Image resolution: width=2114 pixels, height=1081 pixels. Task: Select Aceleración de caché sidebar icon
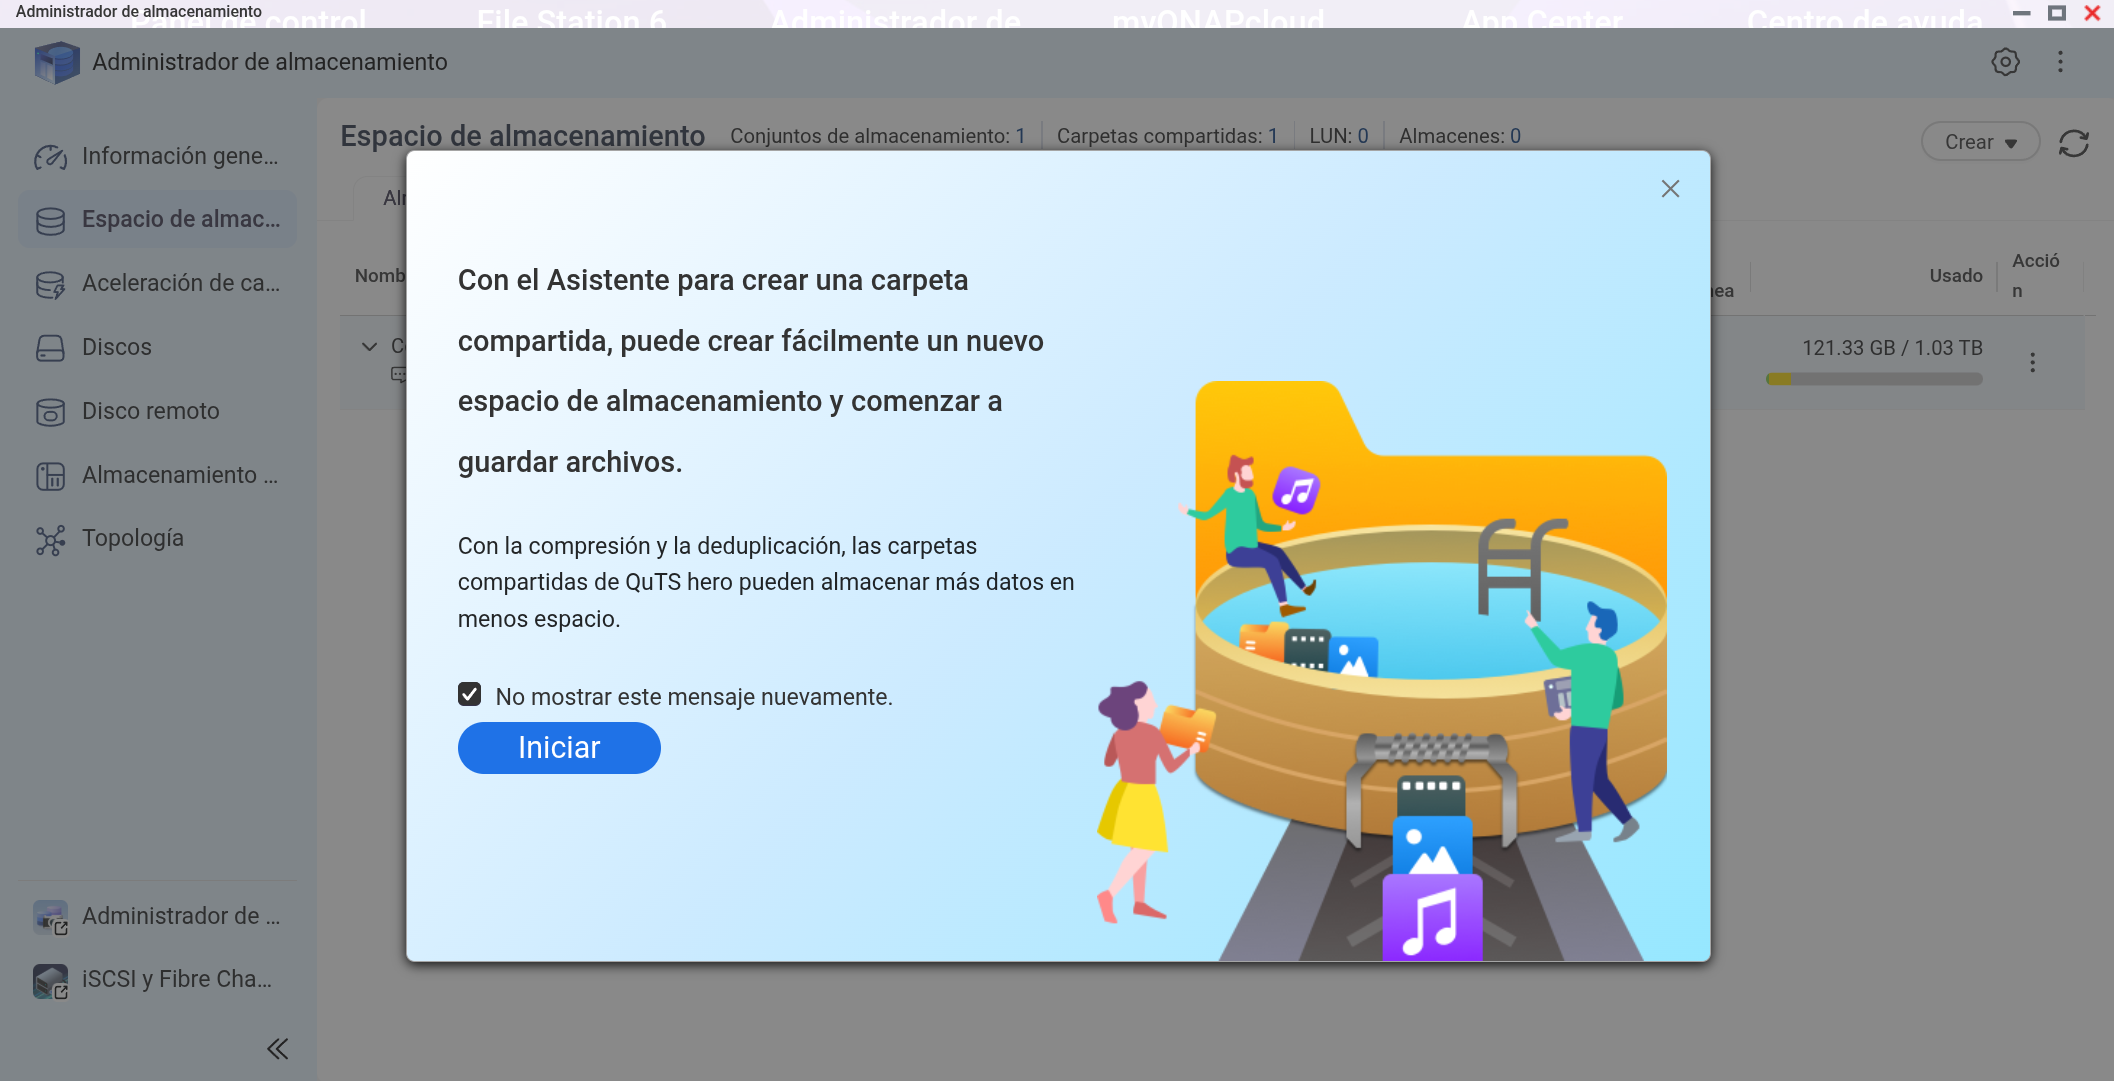pyautogui.click(x=50, y=284)
